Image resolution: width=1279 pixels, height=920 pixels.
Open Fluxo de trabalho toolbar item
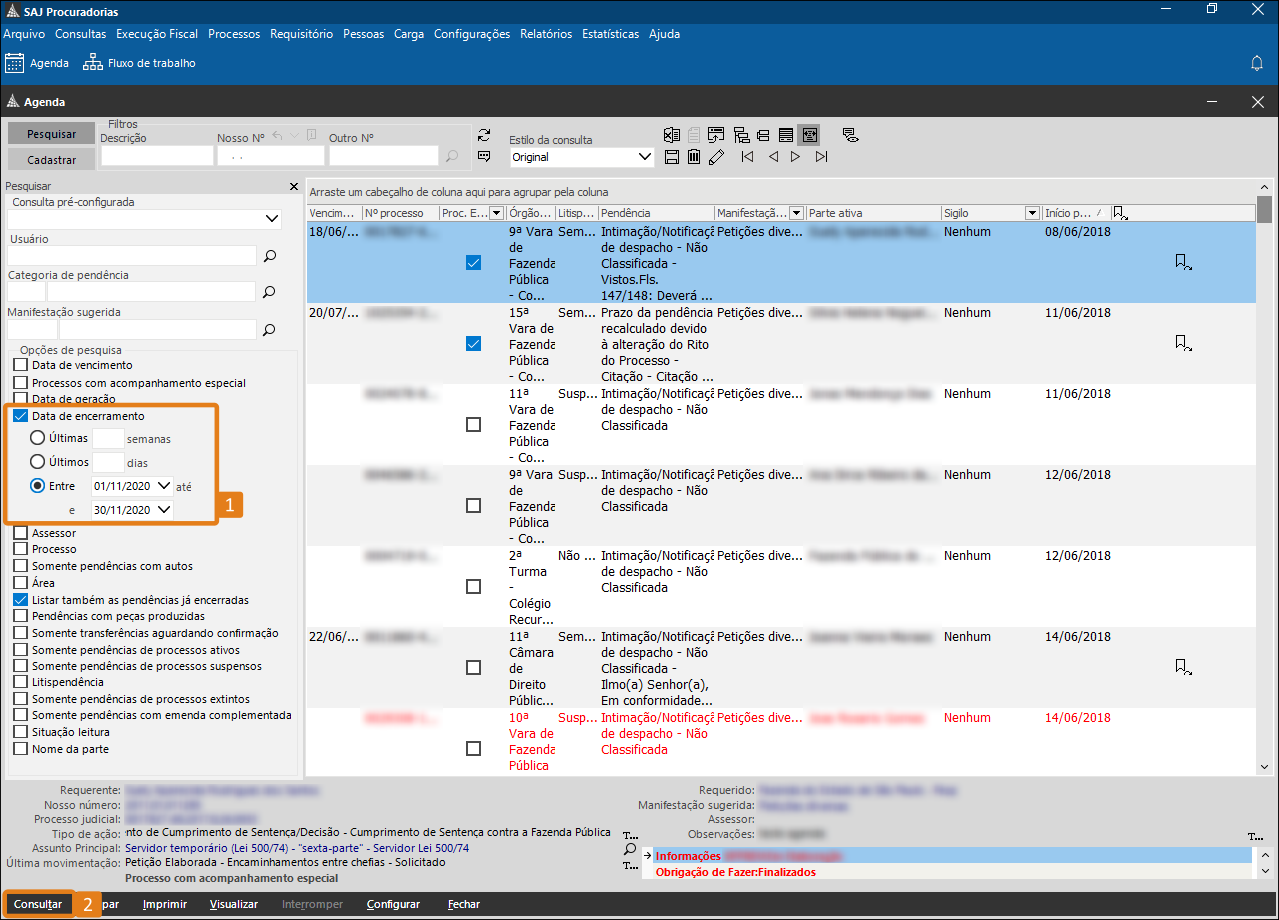[140, 63]
